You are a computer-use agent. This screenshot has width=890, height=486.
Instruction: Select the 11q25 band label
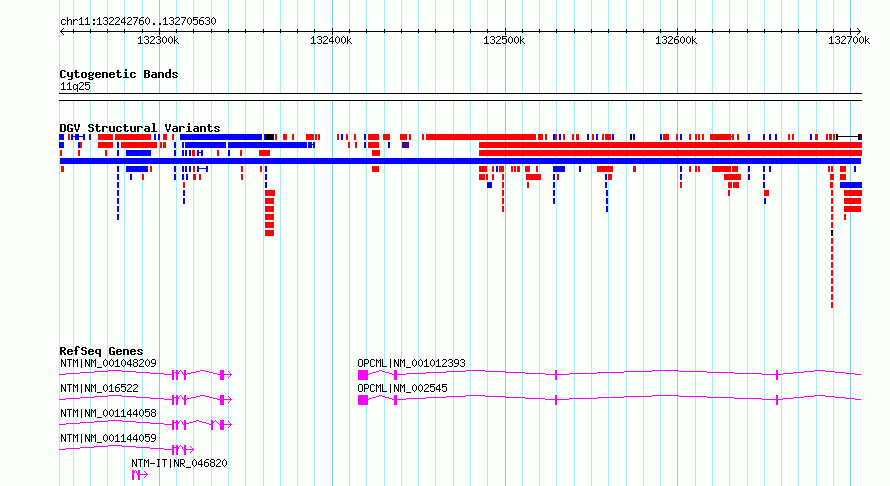pyautogui.click(x=75, y=86)
